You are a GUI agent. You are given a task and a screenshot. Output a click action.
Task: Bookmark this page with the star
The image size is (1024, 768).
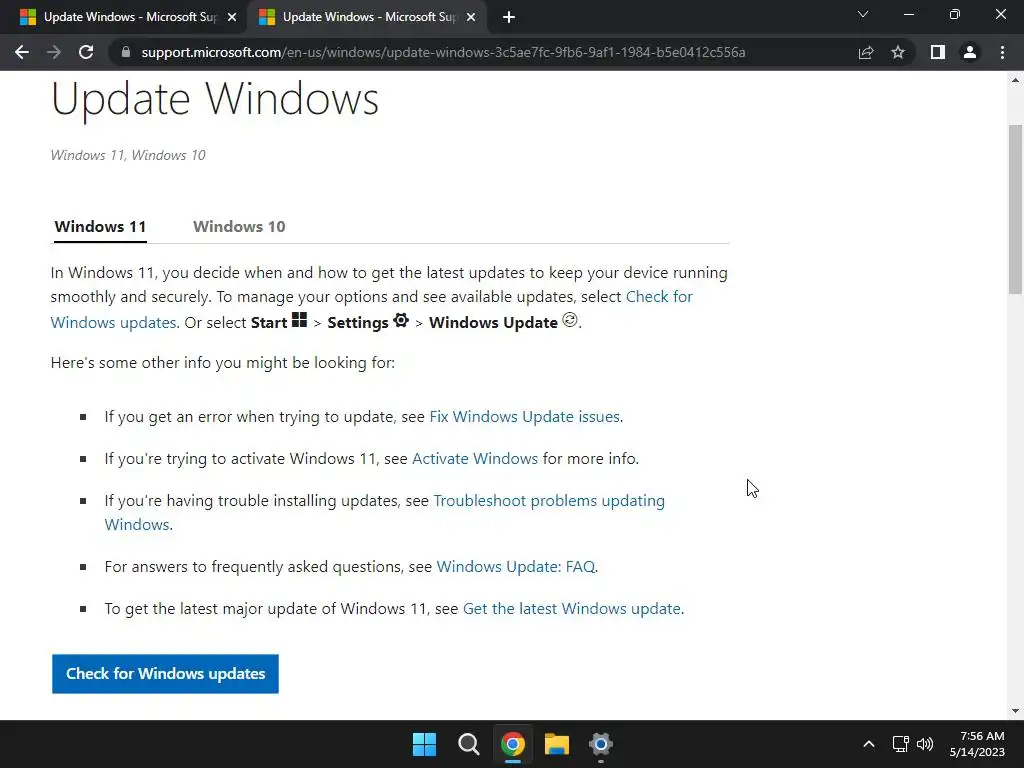coord(898,52)
